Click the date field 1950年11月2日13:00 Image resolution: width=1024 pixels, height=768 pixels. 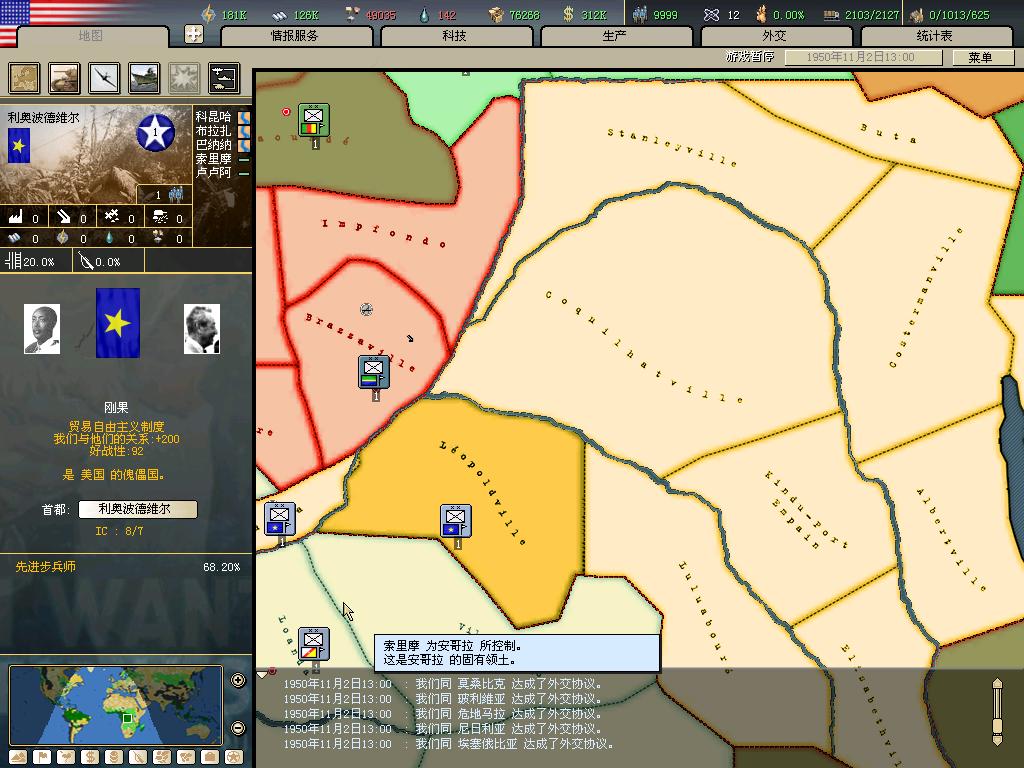click(x=863, y=57)
